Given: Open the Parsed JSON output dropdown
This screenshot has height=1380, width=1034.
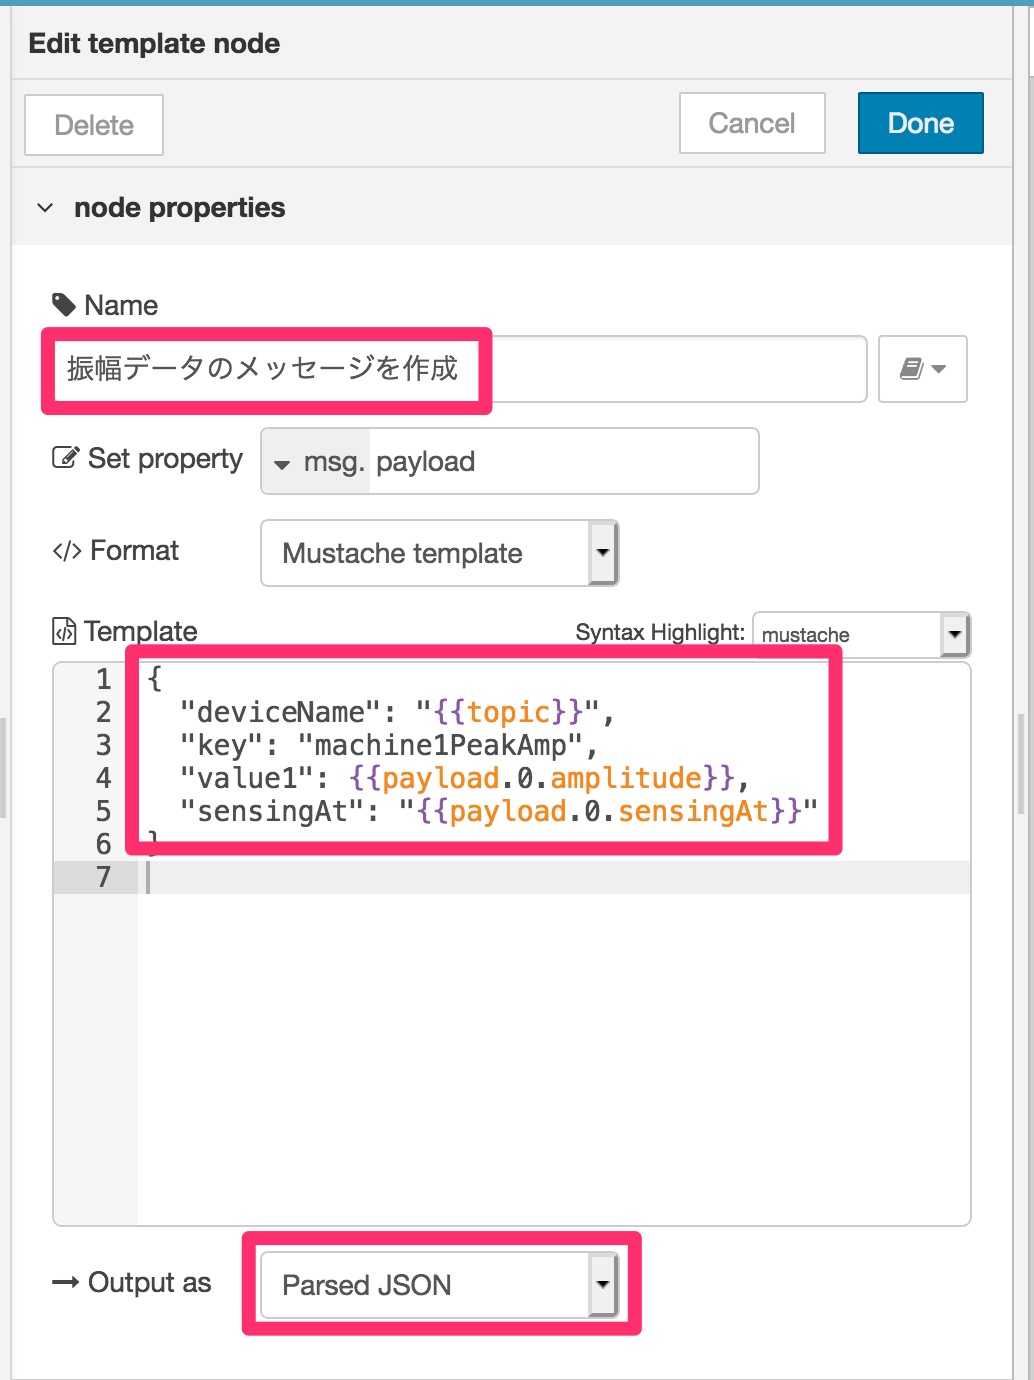Looking at the screenshot, I should [440, 1285].
